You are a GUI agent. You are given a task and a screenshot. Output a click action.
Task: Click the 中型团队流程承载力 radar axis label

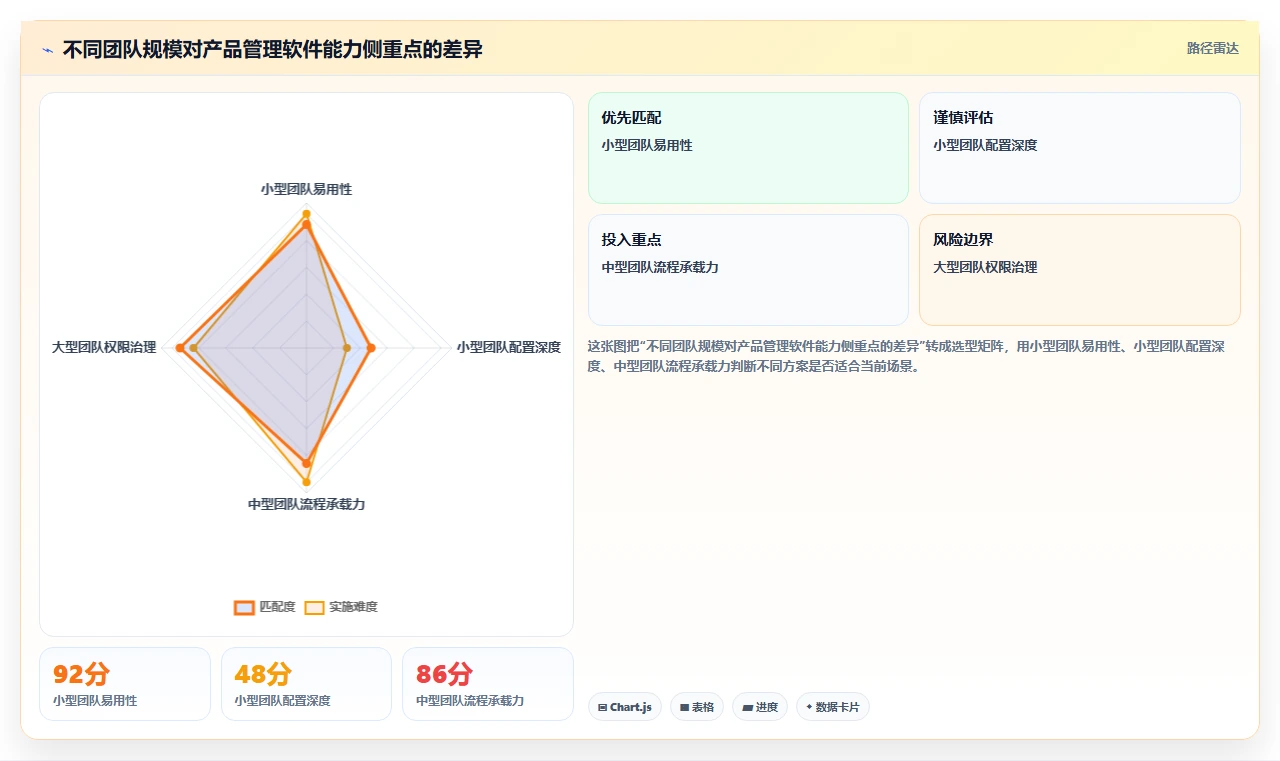306,504
